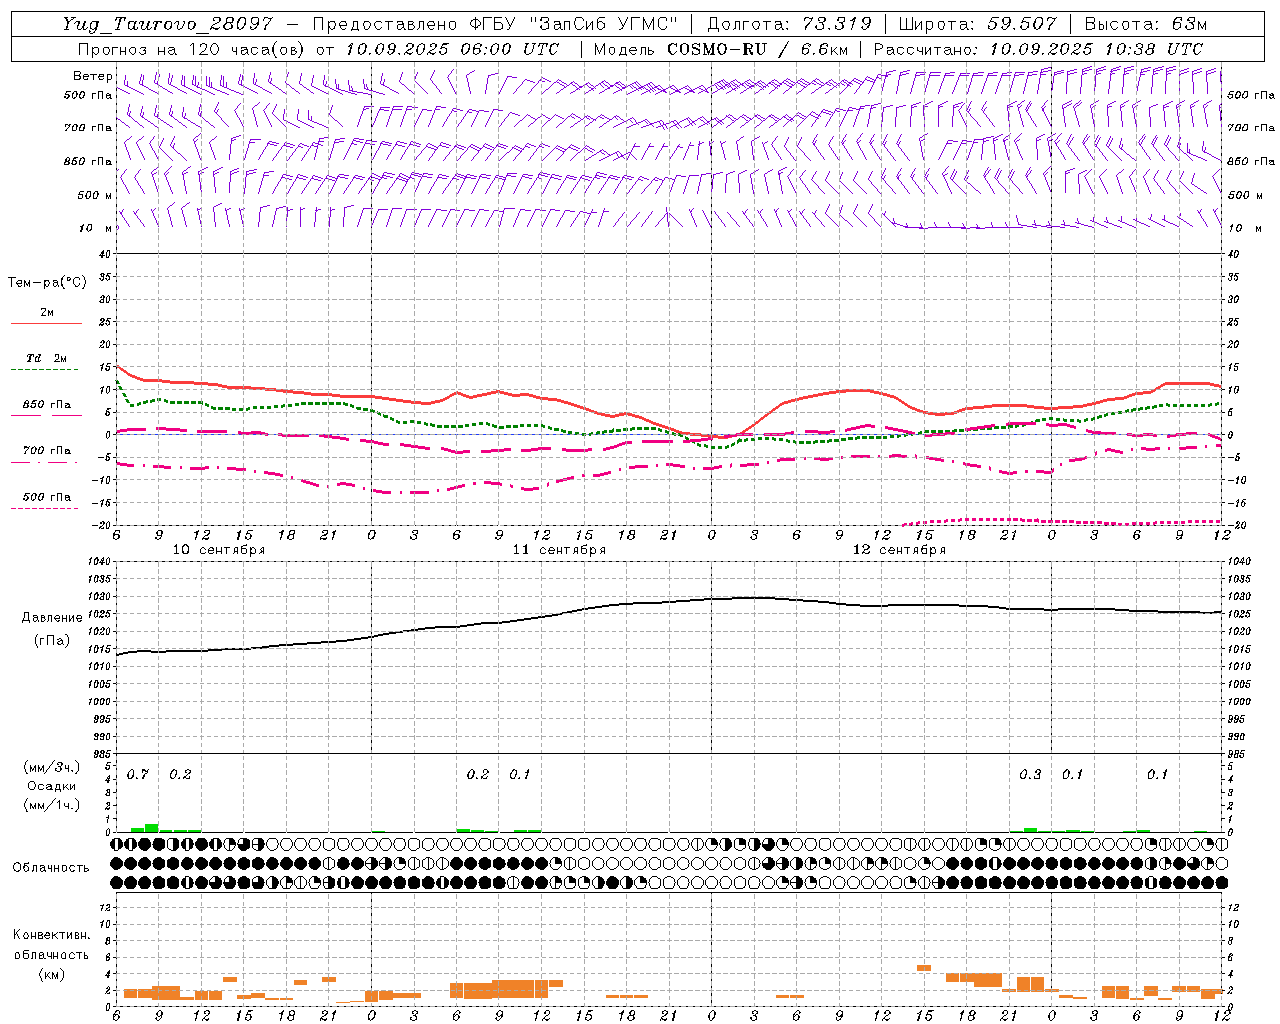Click the 0.3 precipitation amount value
Image resolution: width=1280 pixels, height=1024 pixels.
1030,775
